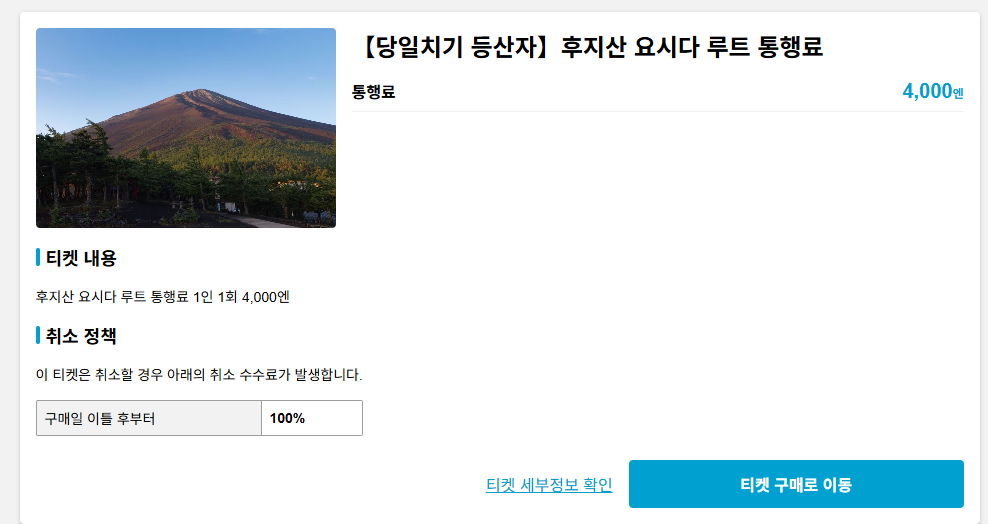Select the 후지산 요시다 루트 통행료 title heading
The width and height of the screenshot is (988, 524).
591,47
